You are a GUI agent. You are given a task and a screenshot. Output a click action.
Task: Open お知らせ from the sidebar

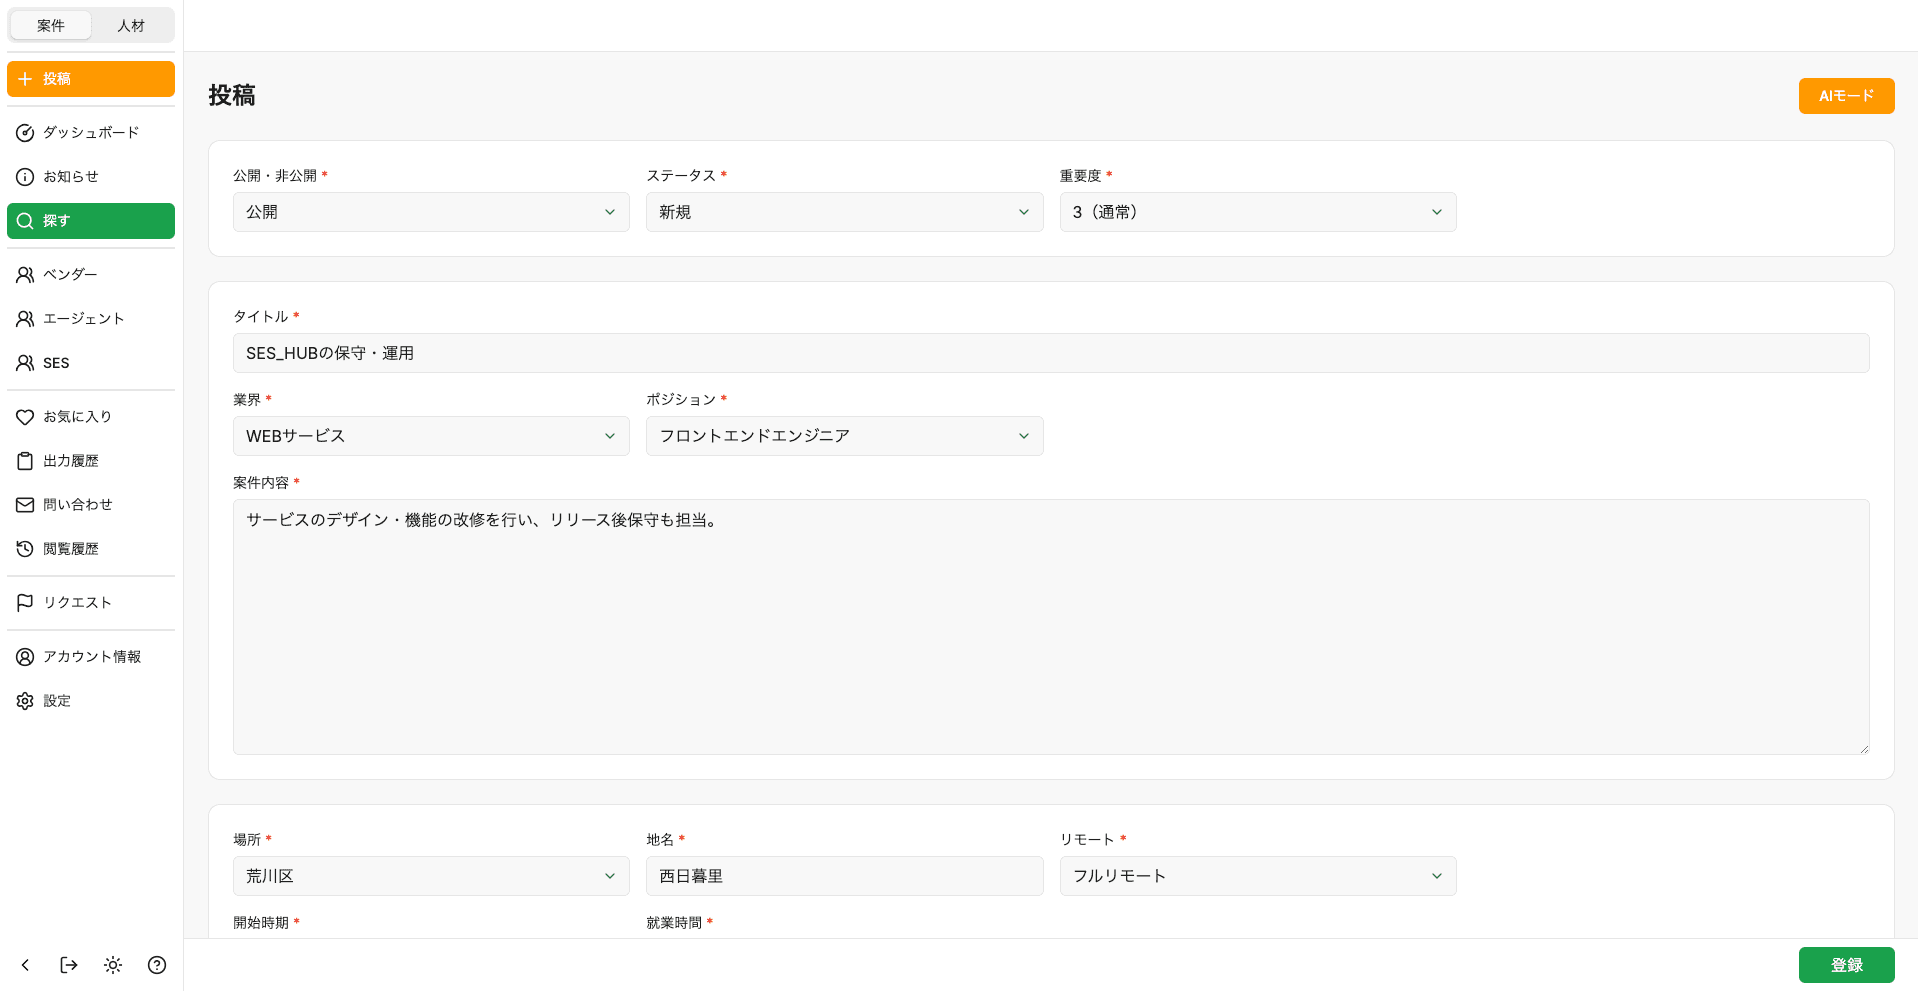coord(90,176)
